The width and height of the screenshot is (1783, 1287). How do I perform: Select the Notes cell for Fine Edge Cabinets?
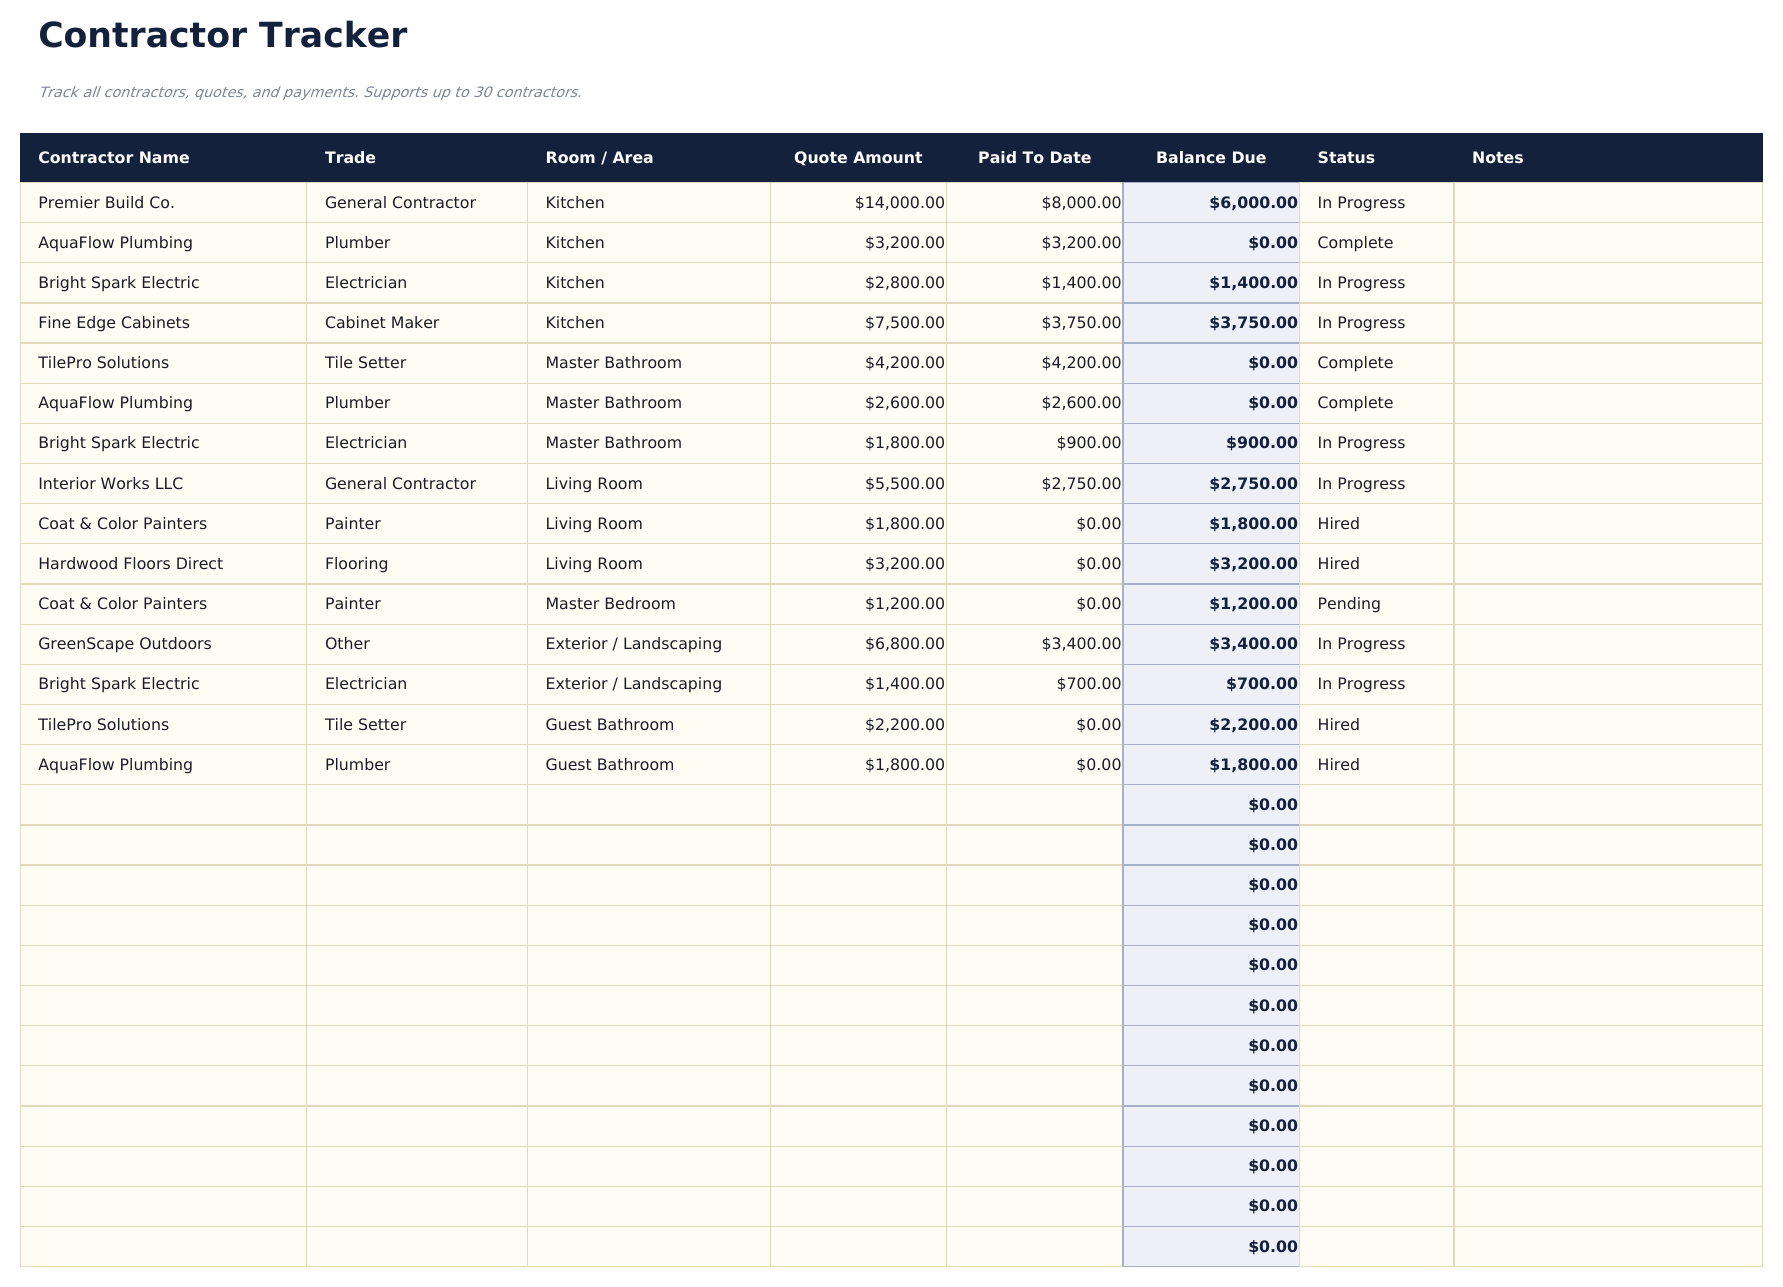[1600, 322]
